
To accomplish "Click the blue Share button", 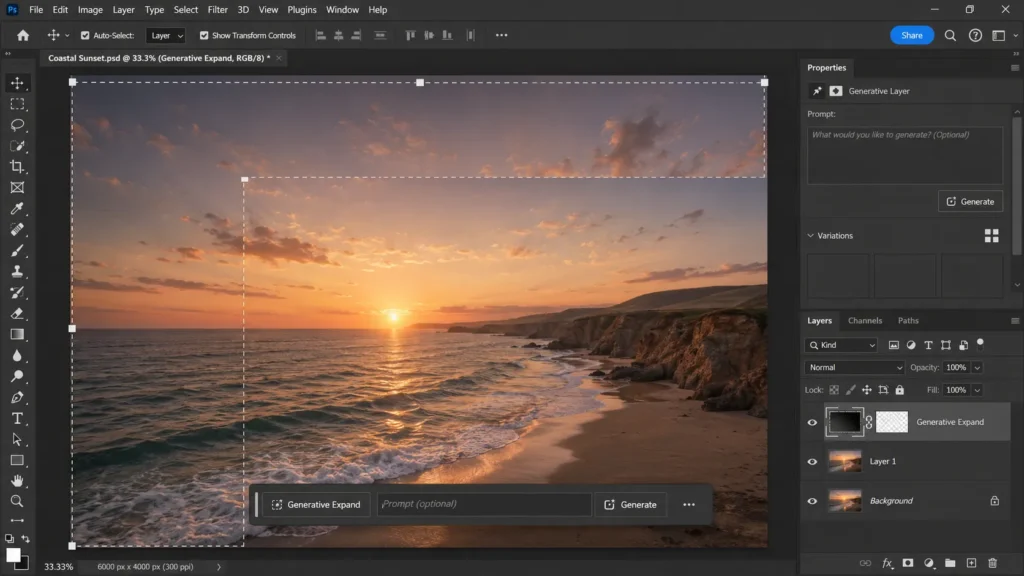I will pos(912,35).
